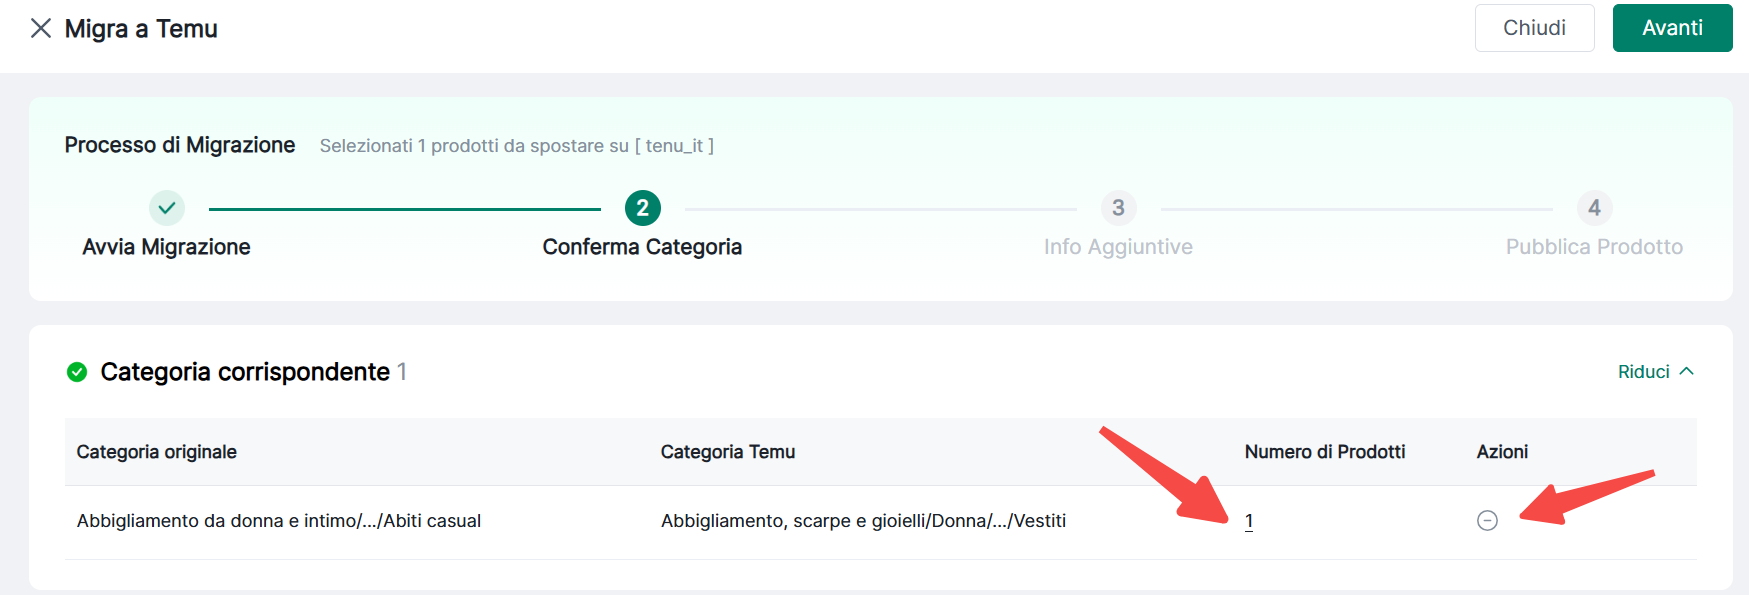Remove category mapping with minus circle icon

tap(1487, 520)
